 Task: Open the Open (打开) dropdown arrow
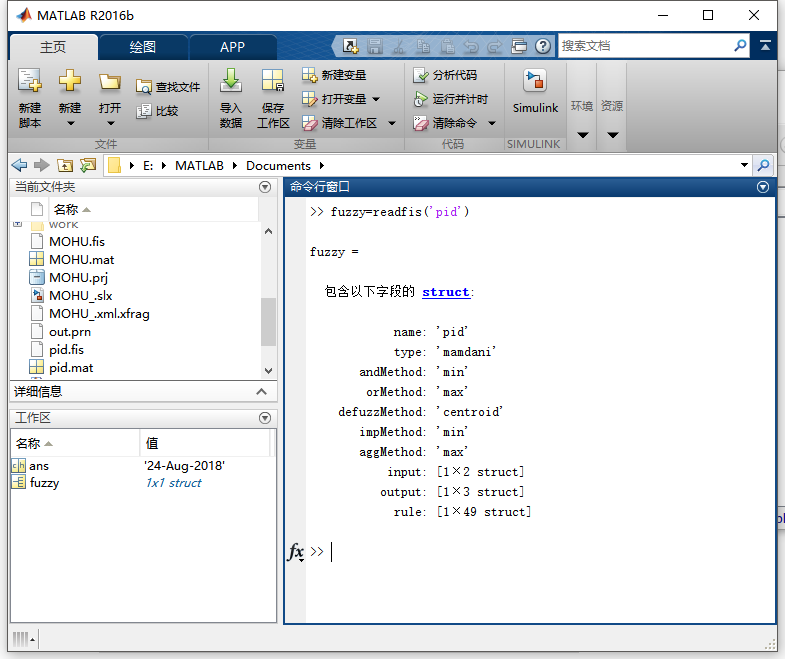coord(111,123)
